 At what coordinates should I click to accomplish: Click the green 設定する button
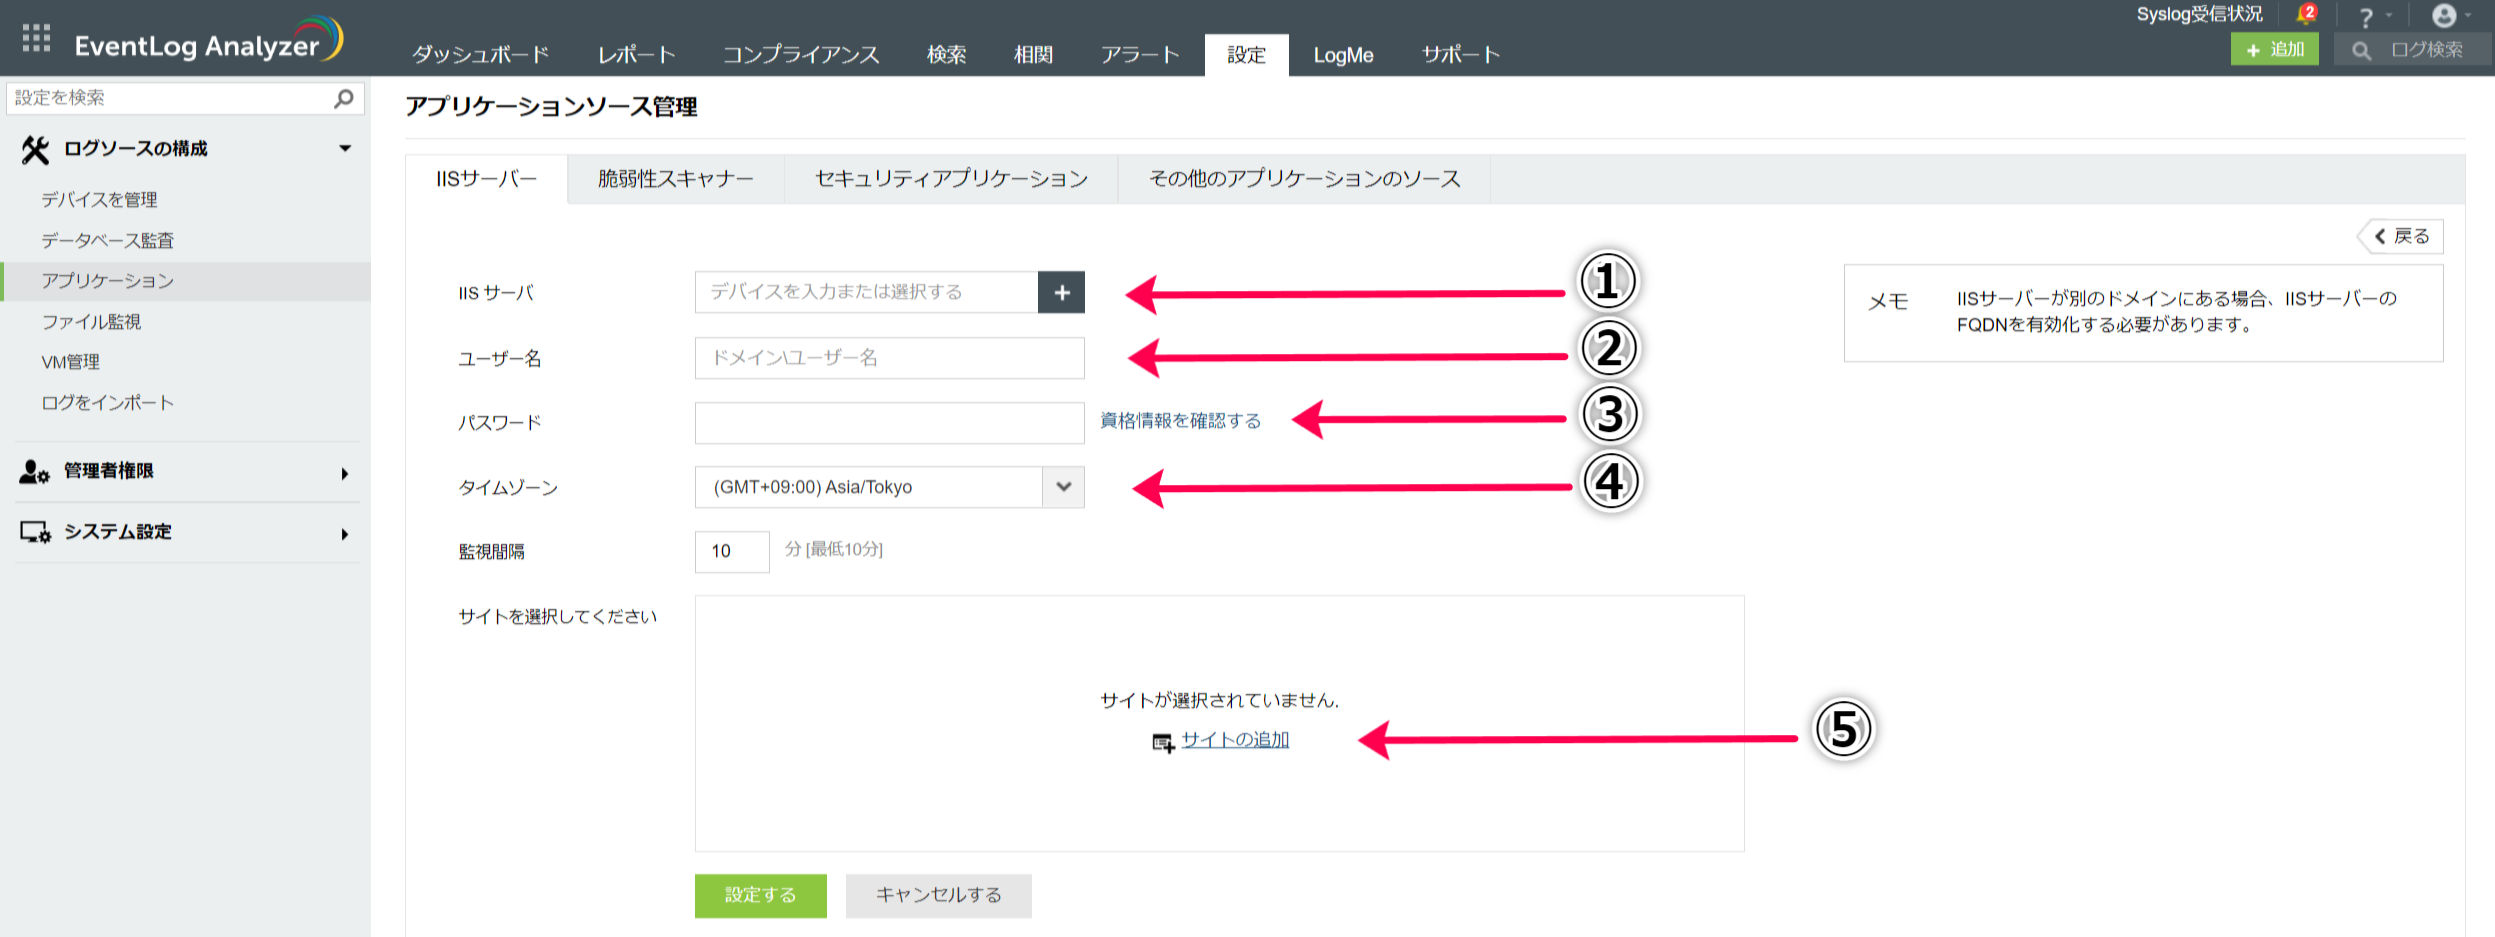tap(760, 895)
